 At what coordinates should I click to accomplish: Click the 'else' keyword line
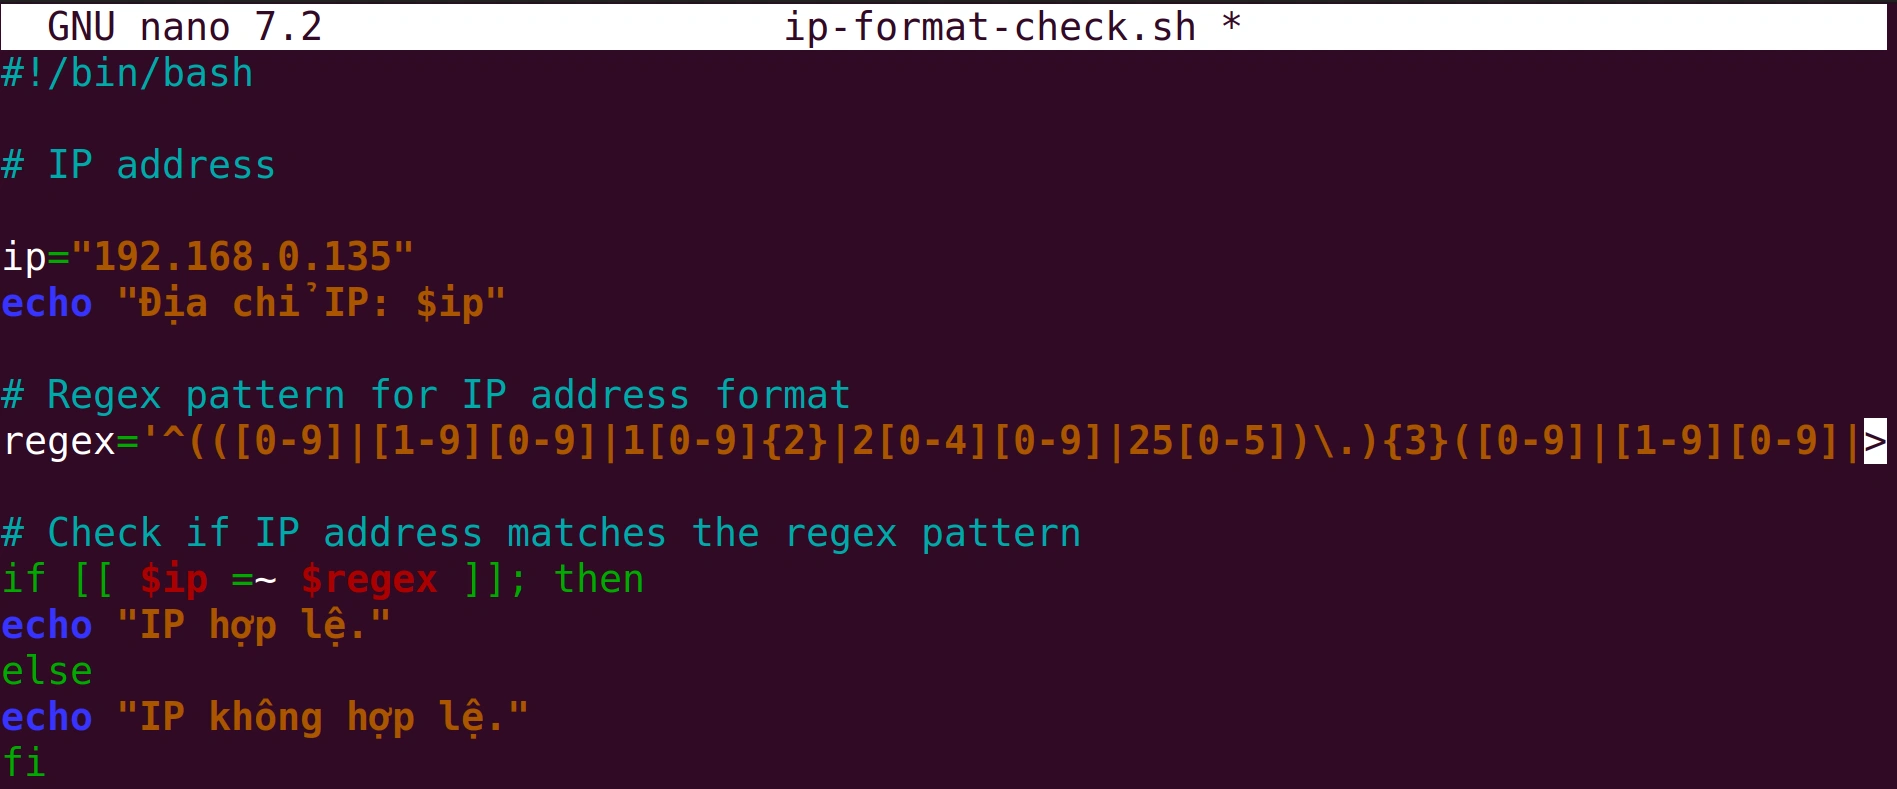(47, 671)
